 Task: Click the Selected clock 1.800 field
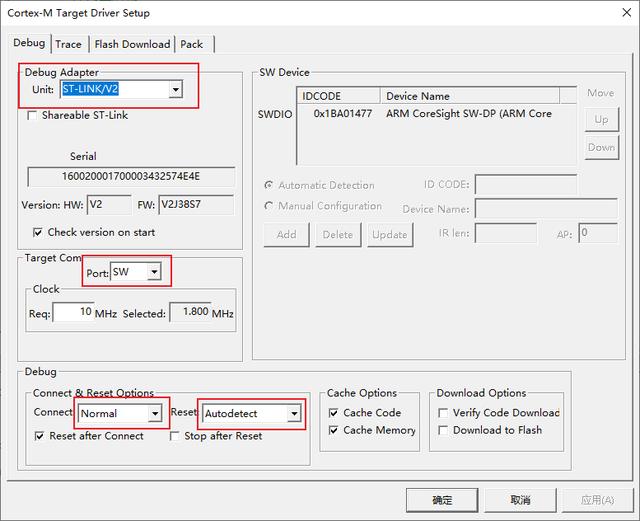pyautogui.click(x=190, y=312)
